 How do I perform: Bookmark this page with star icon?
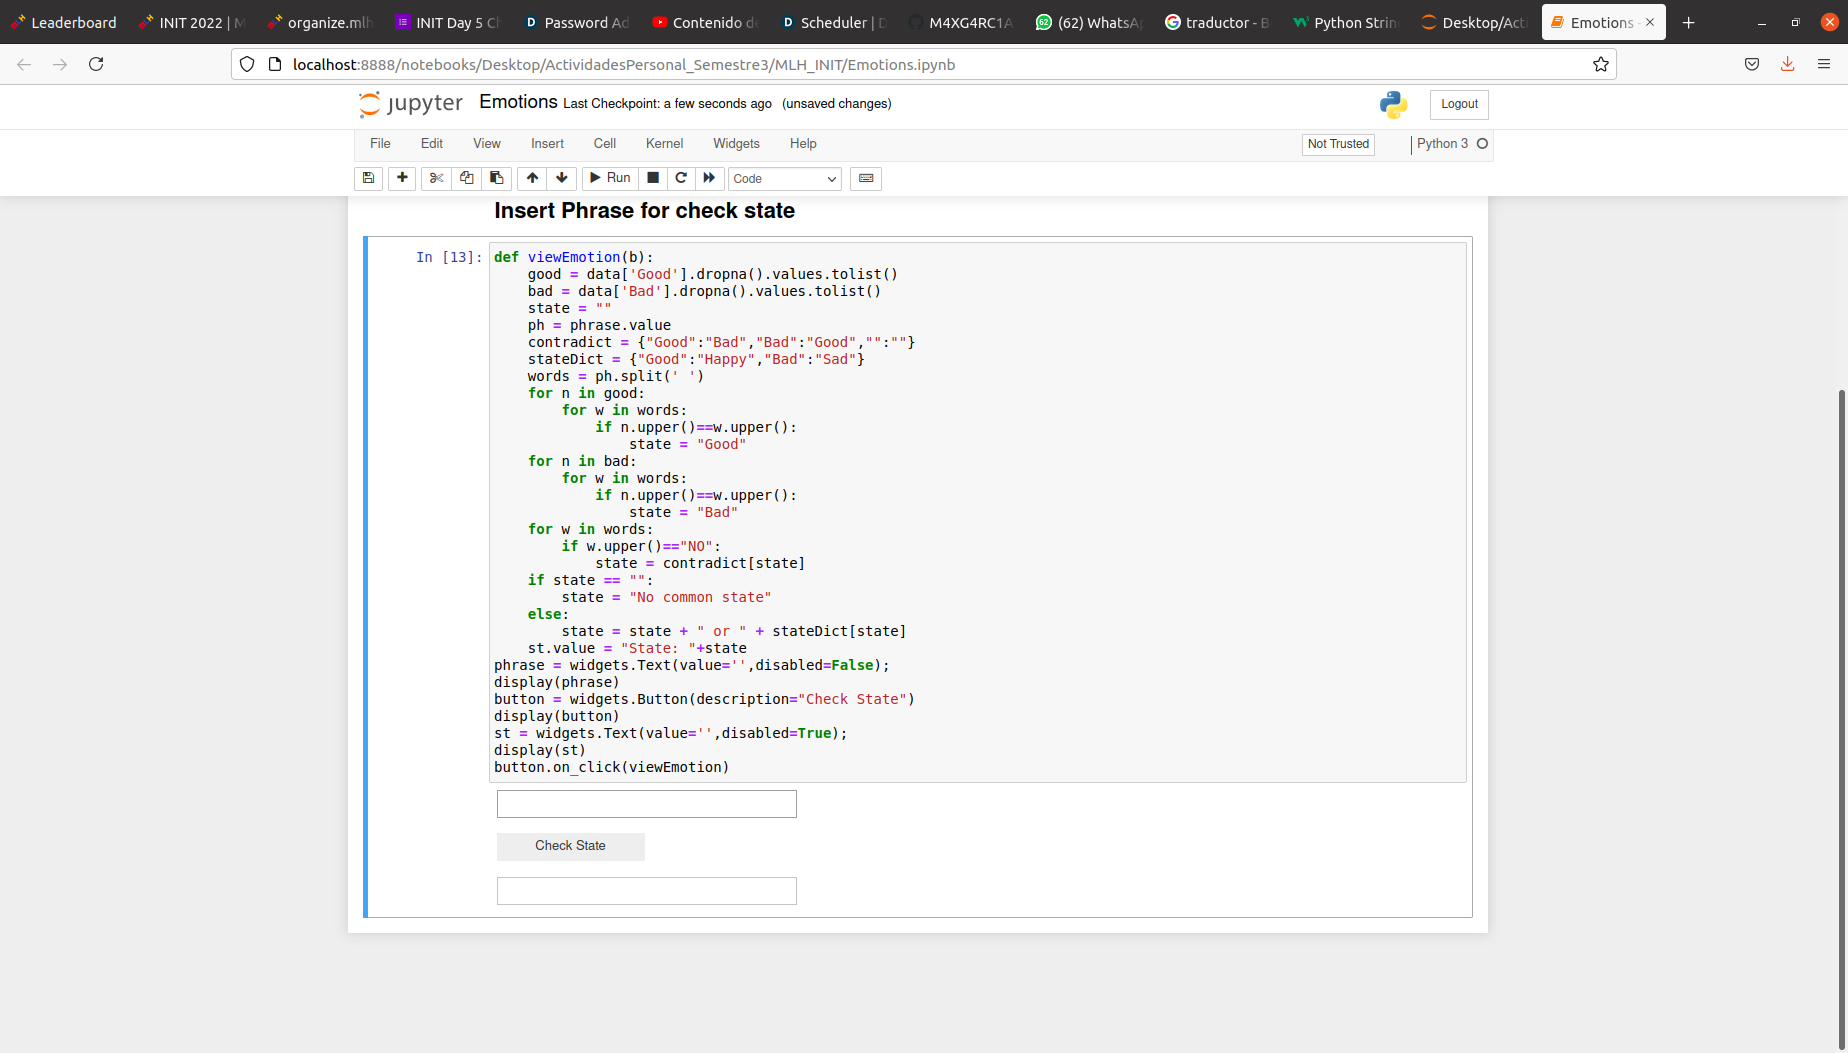[1601, 64]
